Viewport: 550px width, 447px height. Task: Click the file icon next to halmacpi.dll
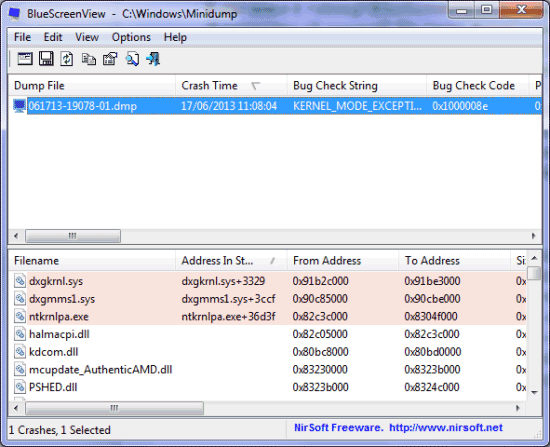(20, 334)
